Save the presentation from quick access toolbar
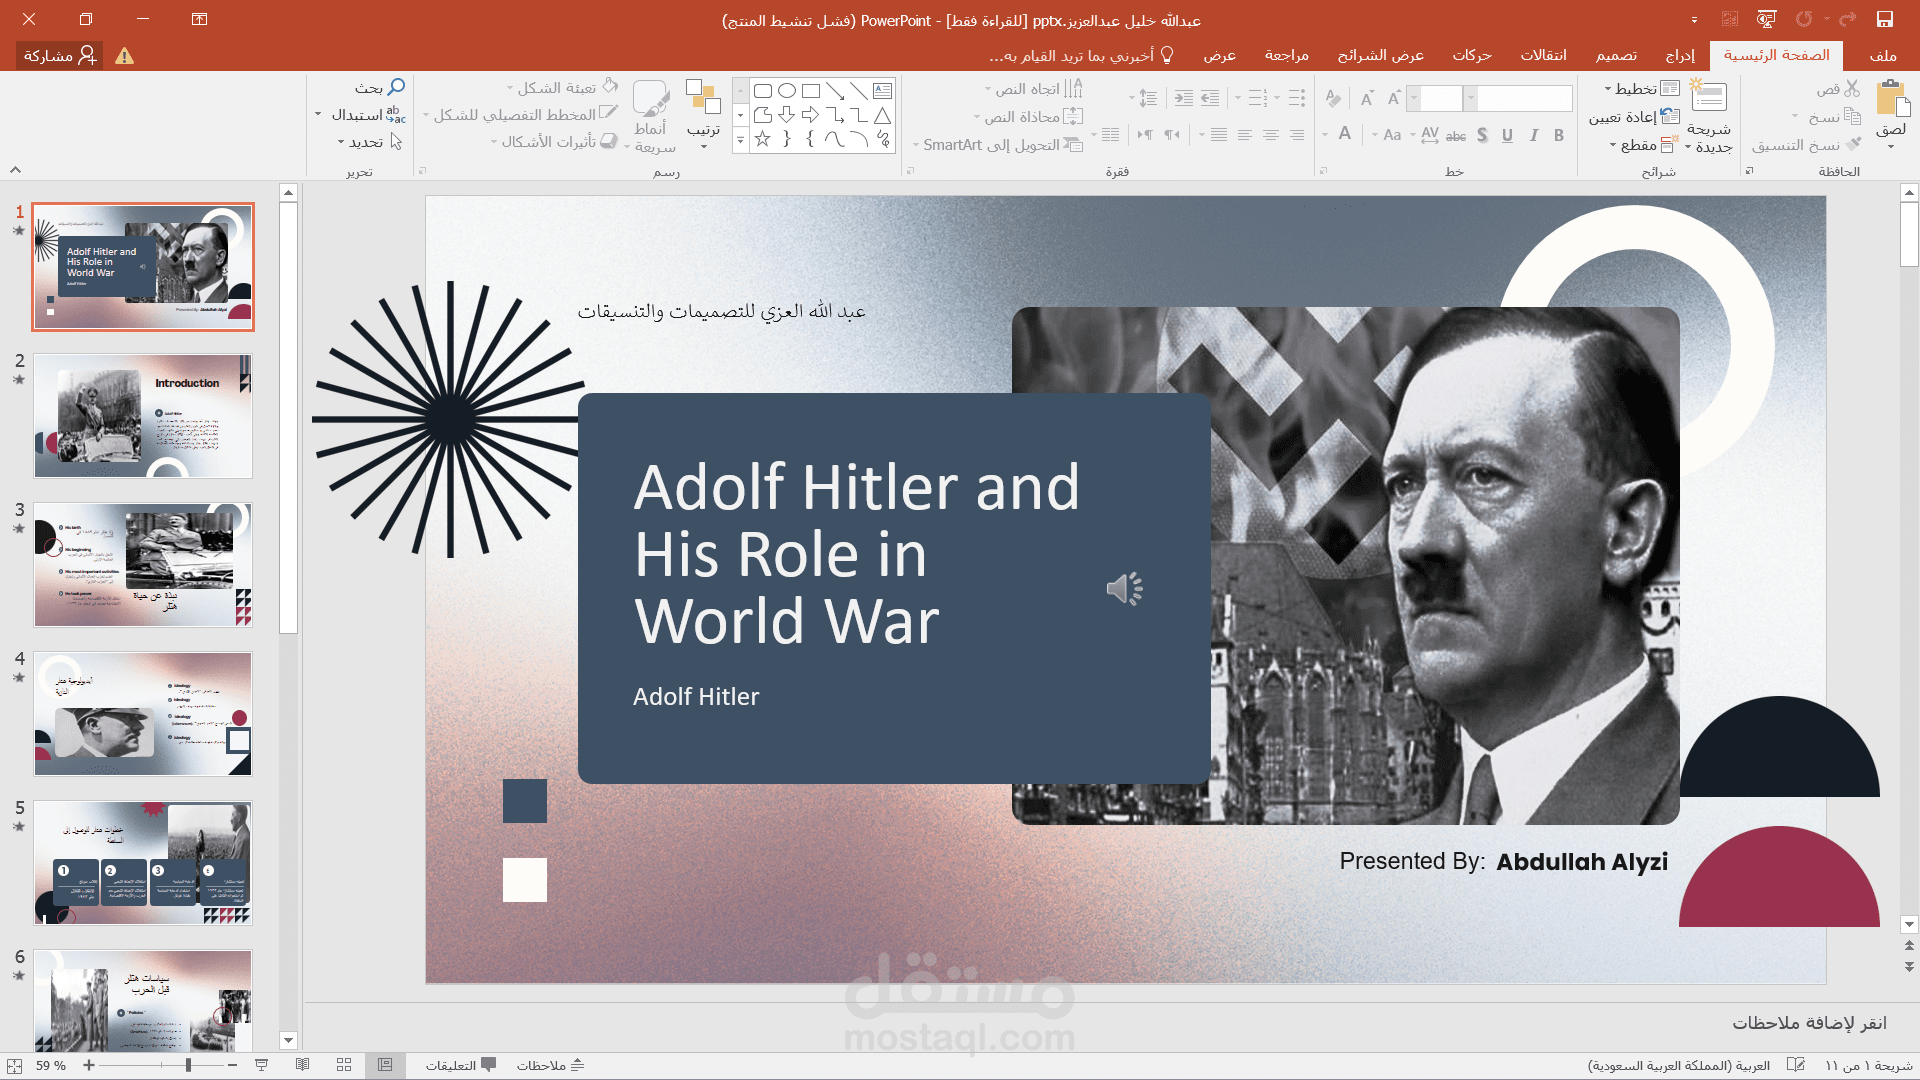Screen dimensions: 1920x1080 1885,19
